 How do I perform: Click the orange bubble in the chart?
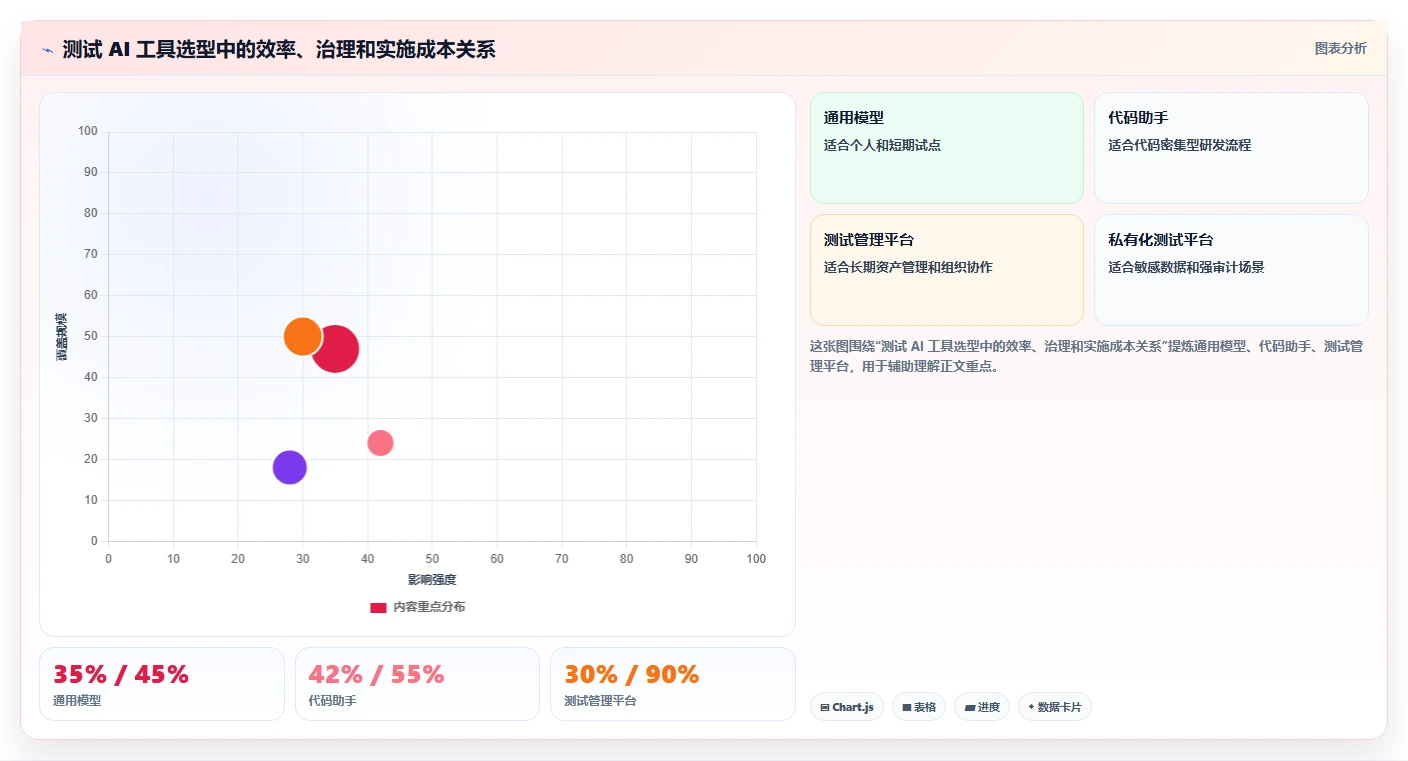coord(302,336)
